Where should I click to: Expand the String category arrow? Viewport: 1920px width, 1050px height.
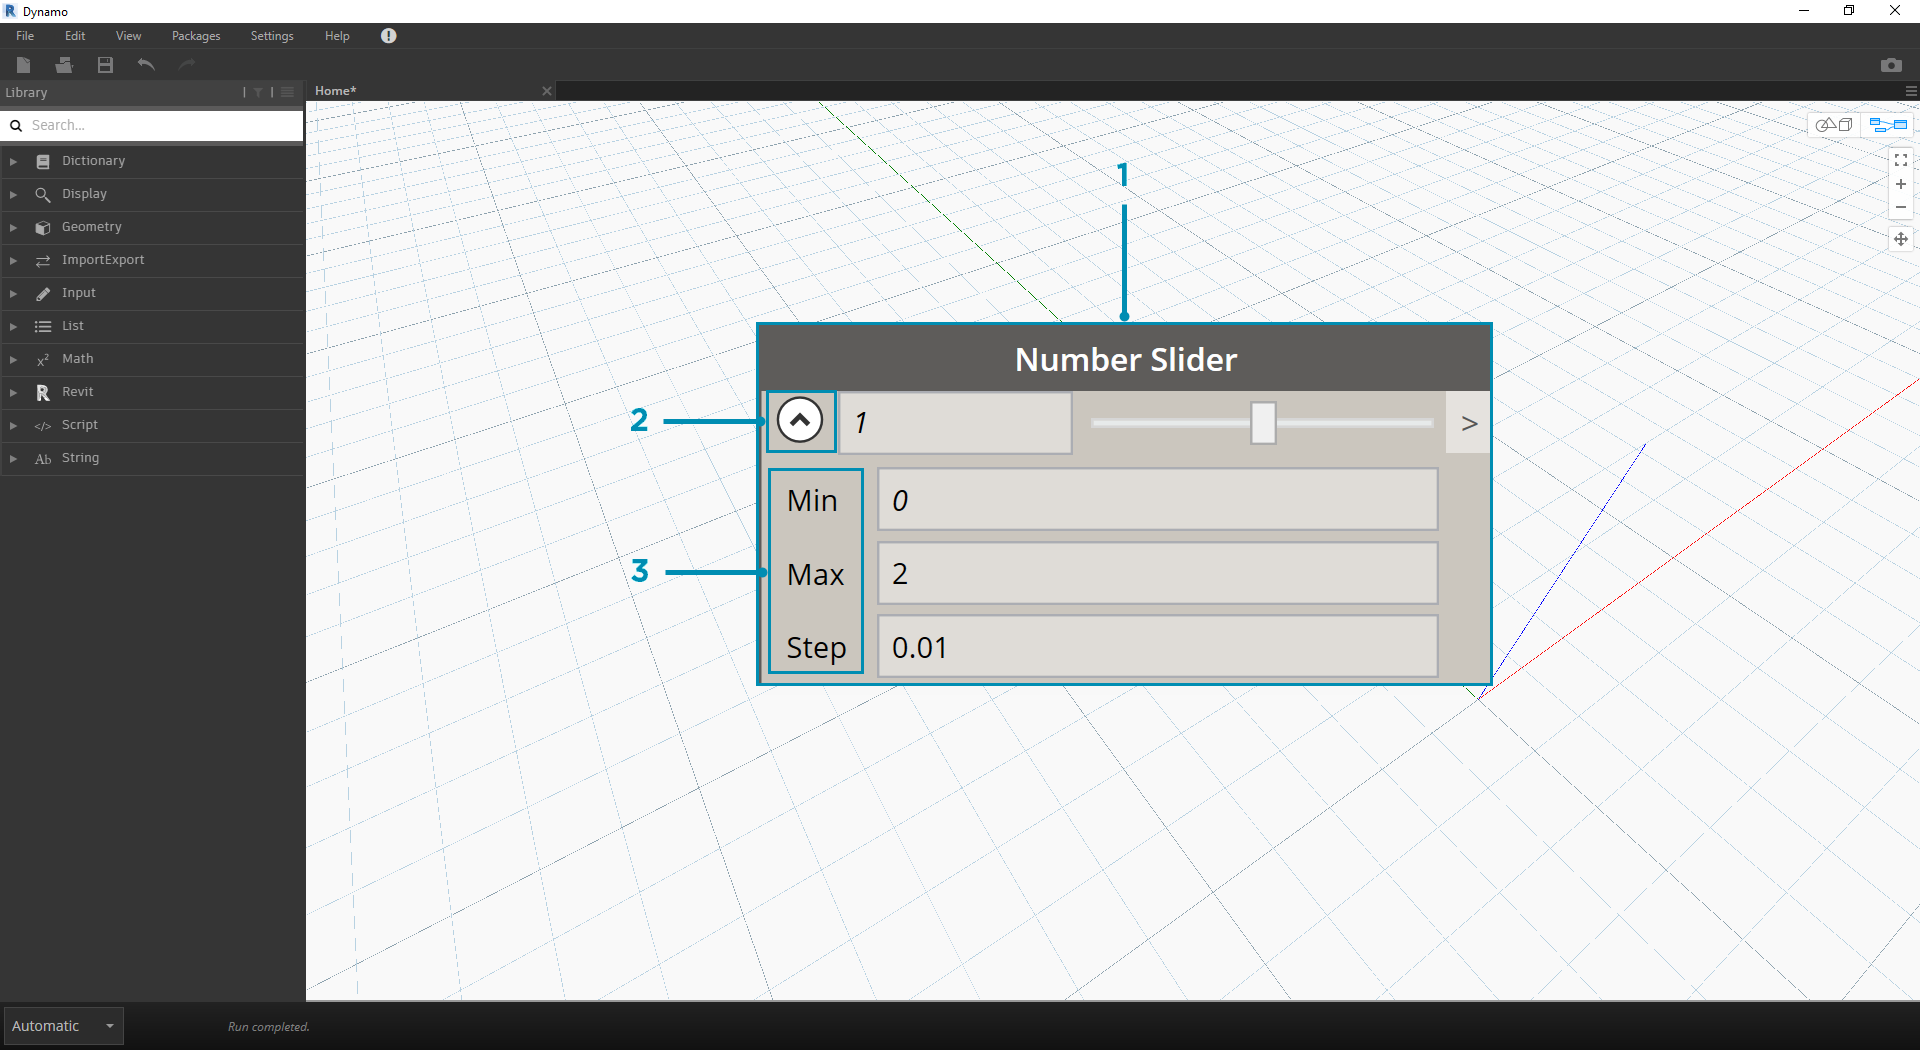coord(13,458)
